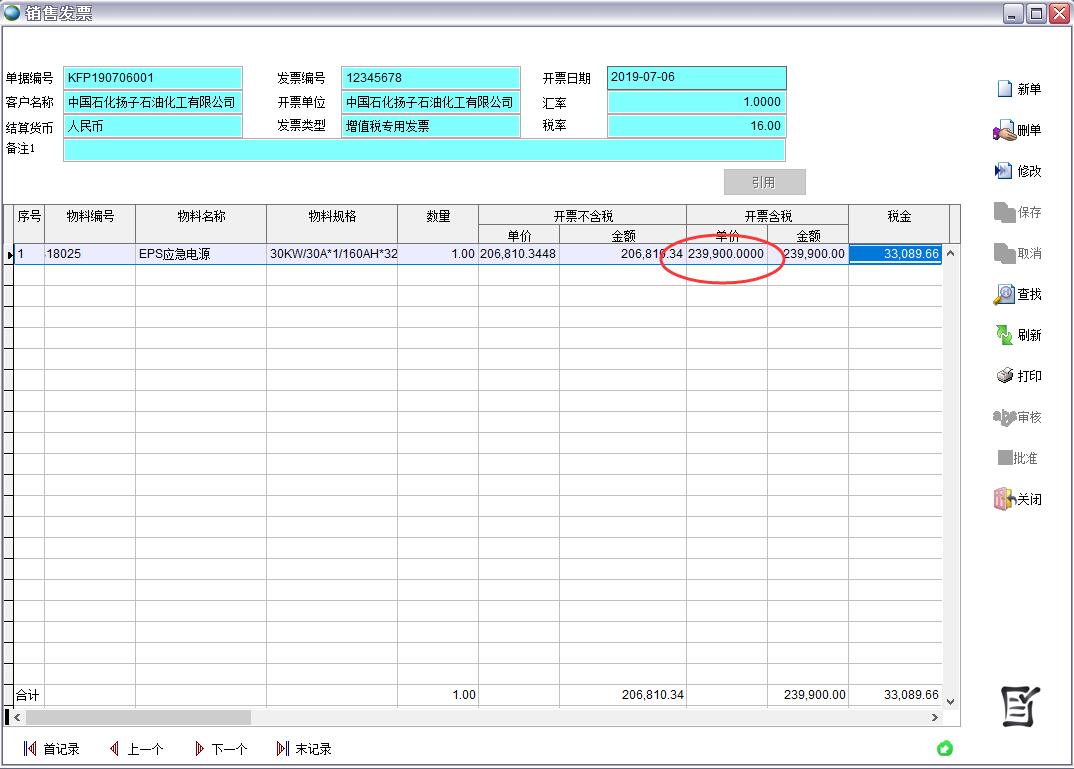The image size is (1074, 769).
Task: Open 查找 search with magnifier icon
Action: click(x=1004, y=294)
